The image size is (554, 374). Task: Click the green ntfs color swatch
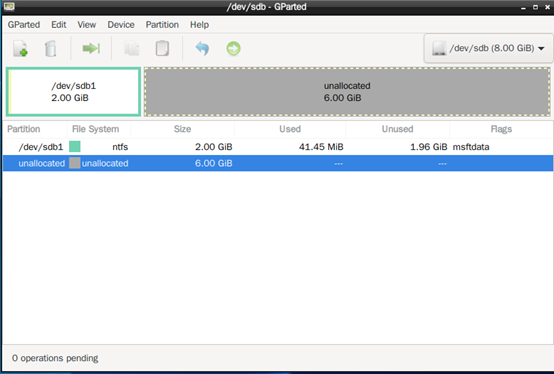(x=75, y=147)
